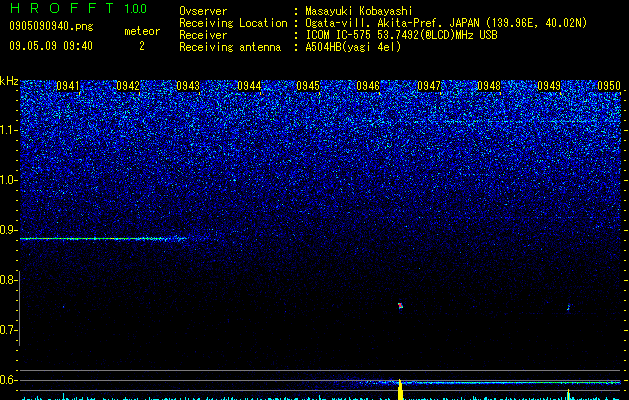629x400 pixels.
Task: Click the 0950 time marker
Action: click(x=609, y=86)
